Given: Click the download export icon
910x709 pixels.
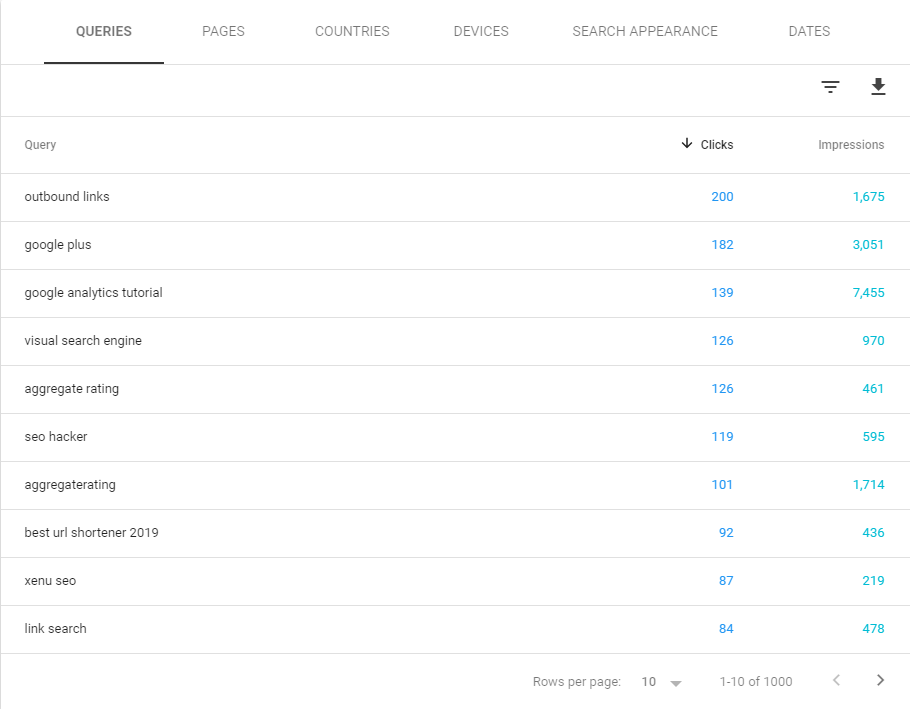Looking at the screenshot, I should click(878, 87).
